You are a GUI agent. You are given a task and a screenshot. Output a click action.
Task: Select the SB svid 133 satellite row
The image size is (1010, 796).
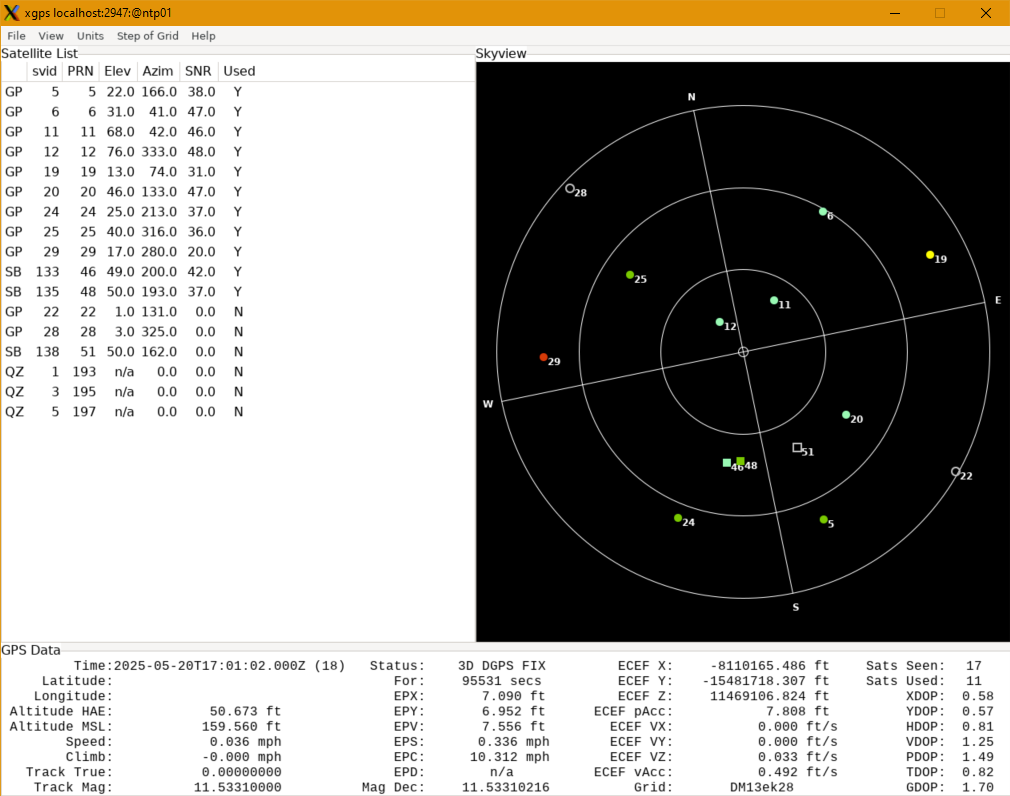(238, 272)
